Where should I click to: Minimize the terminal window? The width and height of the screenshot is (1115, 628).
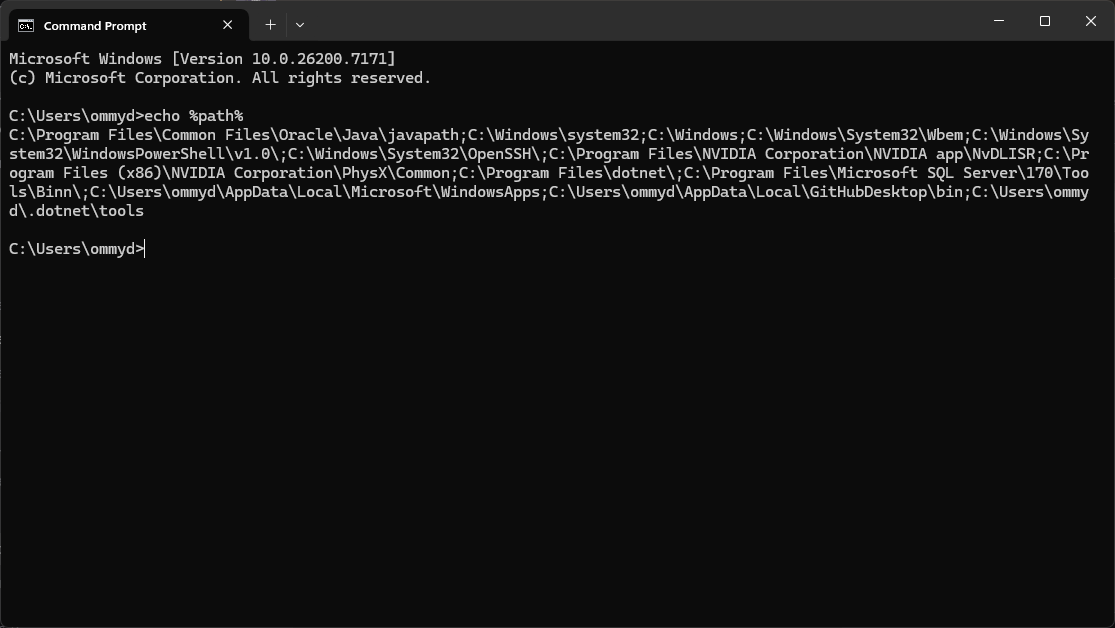(998, 21)
